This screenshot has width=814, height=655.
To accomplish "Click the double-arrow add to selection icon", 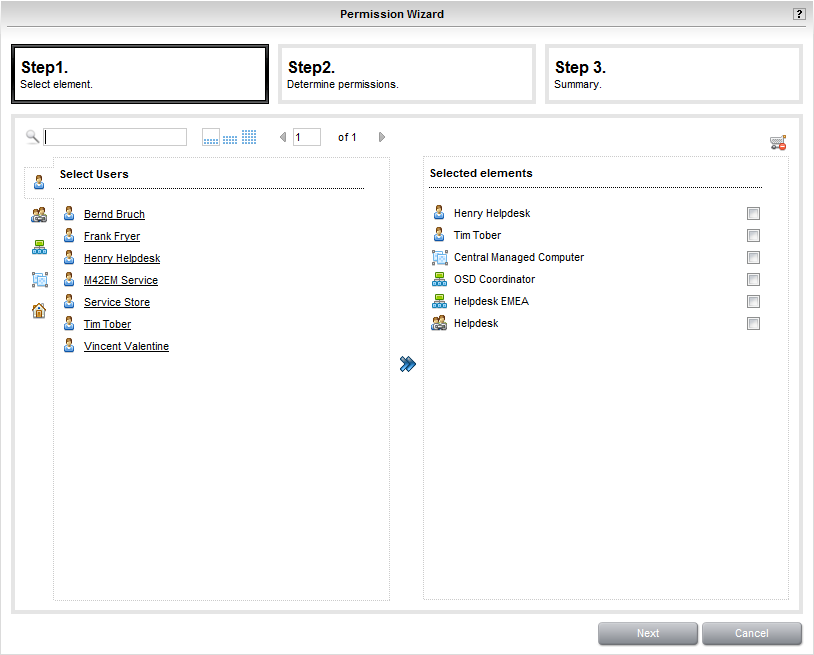I will 408,364.
